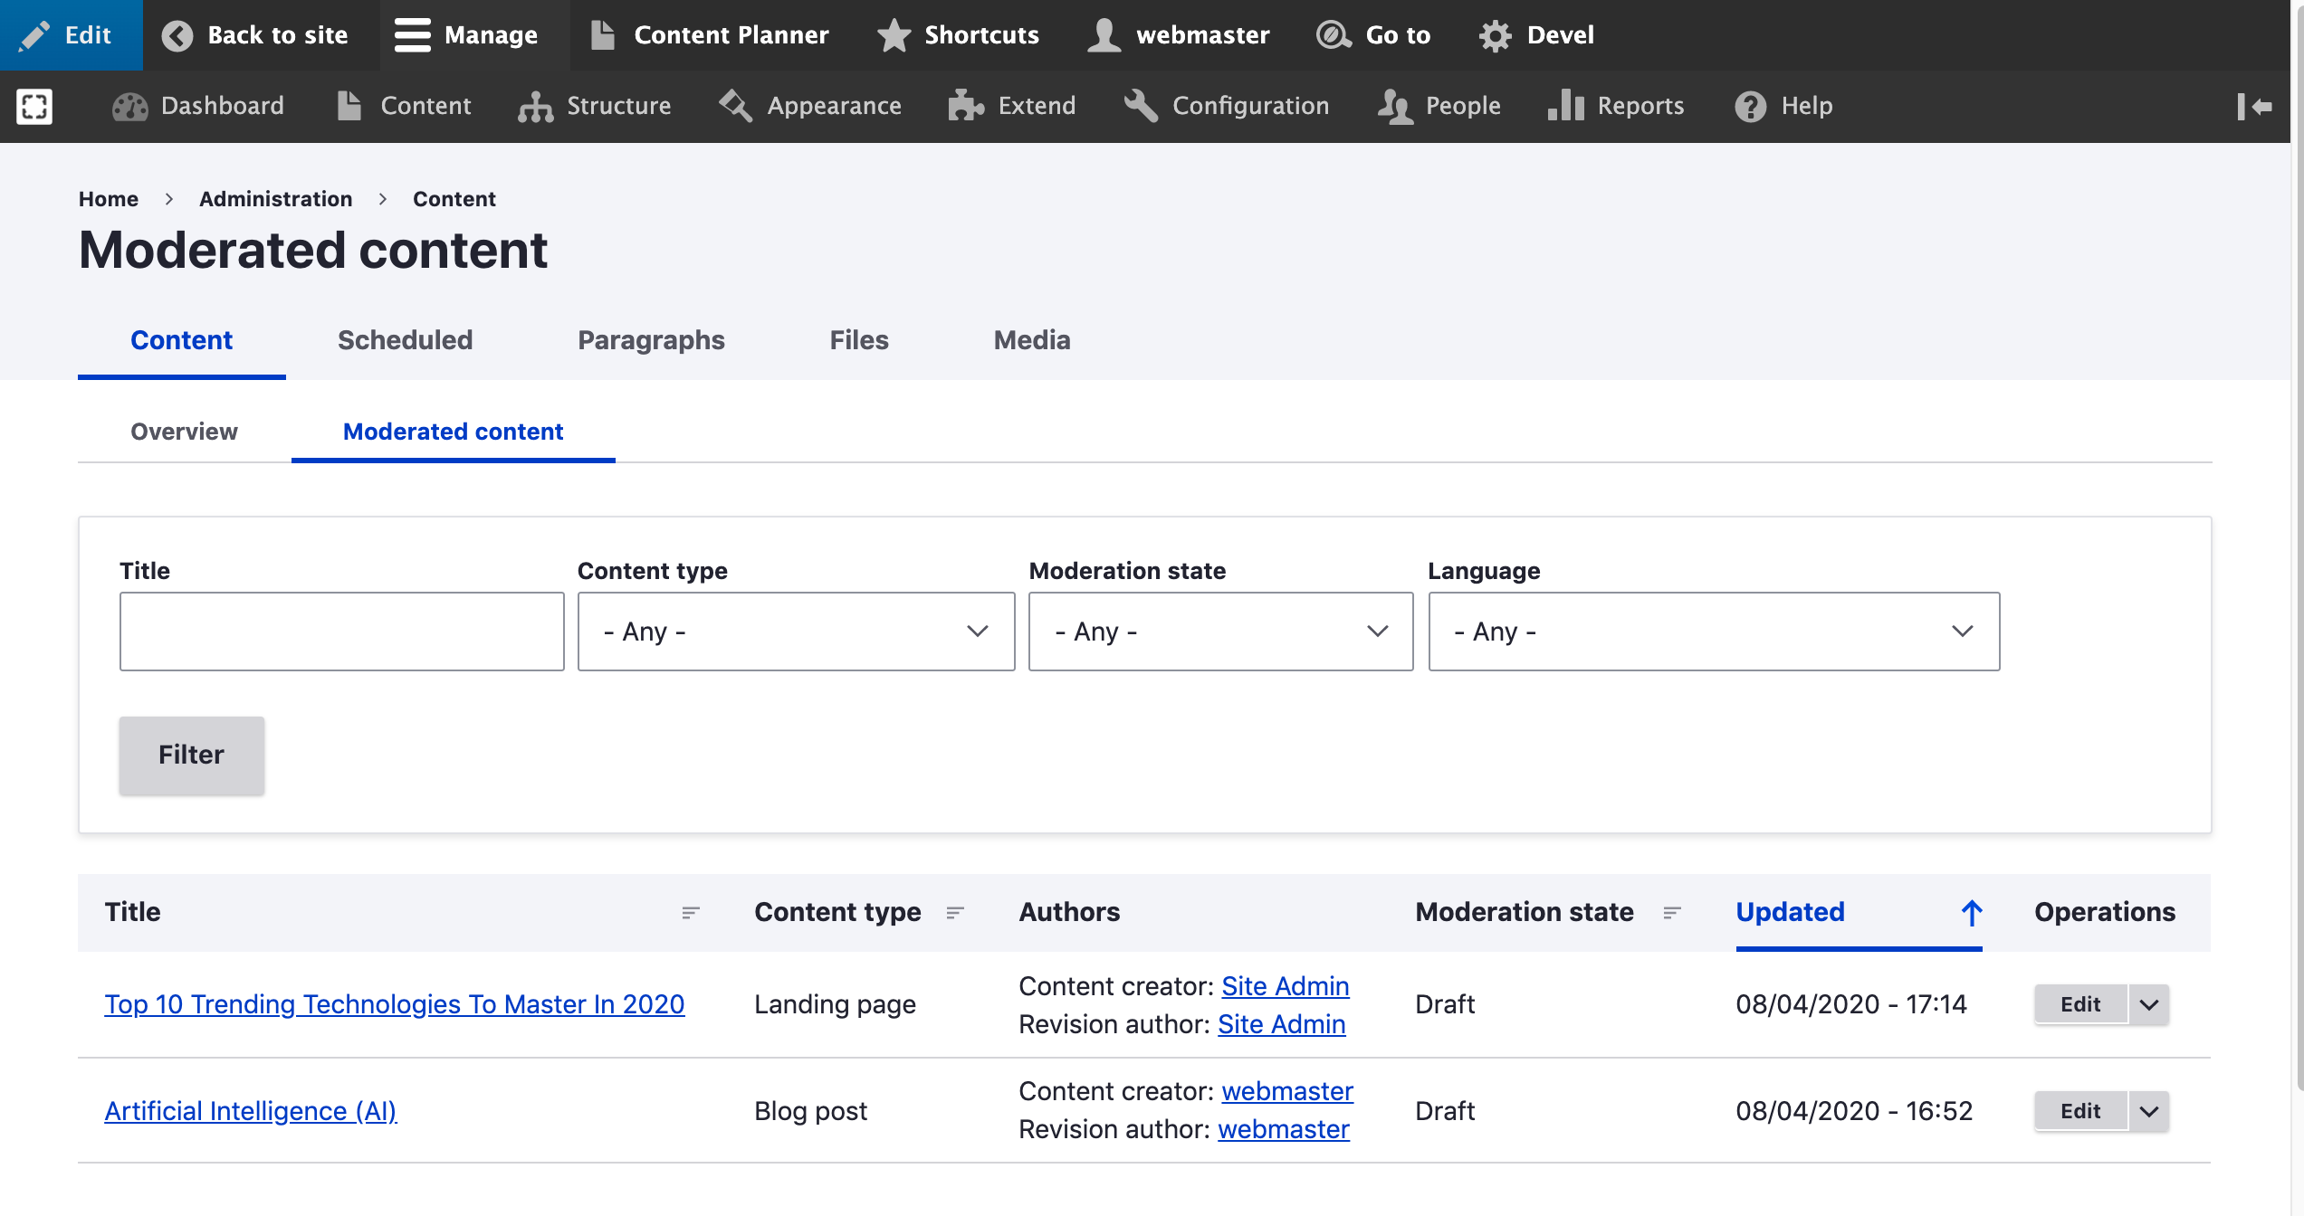Screen dimensions: 2304x1216
Task: Click the Shortcuts star icon
Action: point(893,35)
